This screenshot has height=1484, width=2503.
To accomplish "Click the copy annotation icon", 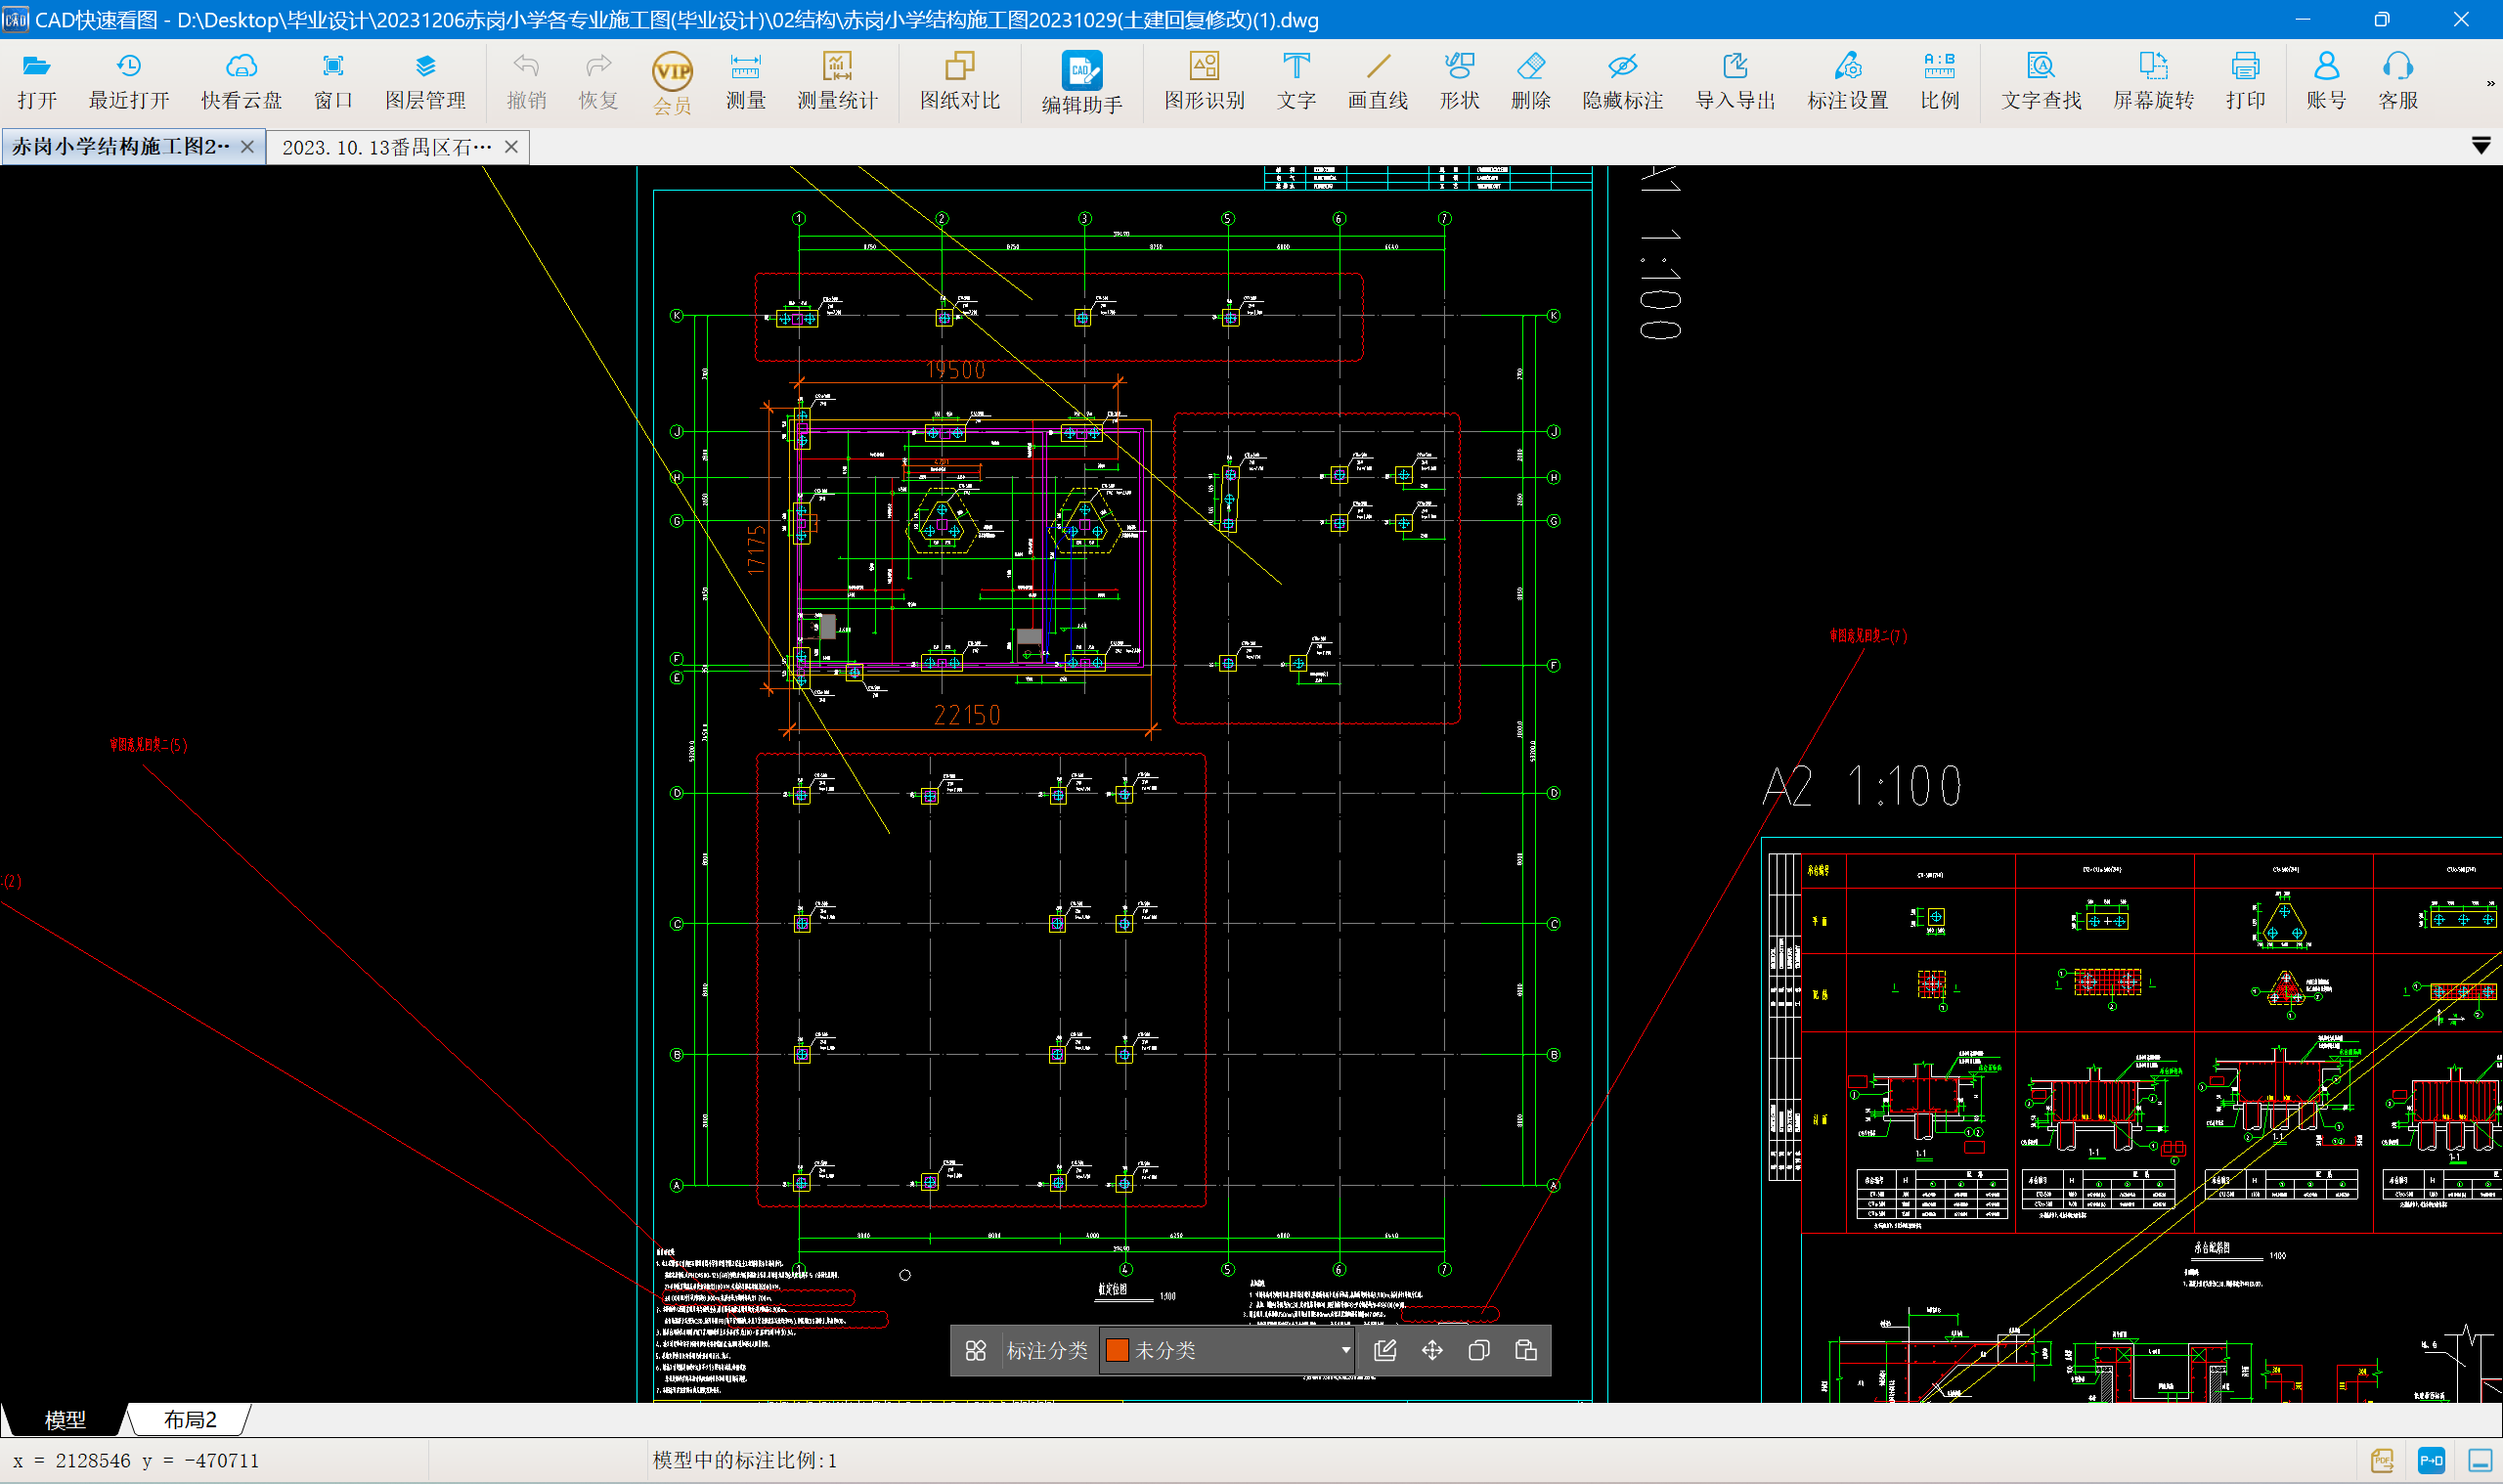I will (x=1479, y=1350).
